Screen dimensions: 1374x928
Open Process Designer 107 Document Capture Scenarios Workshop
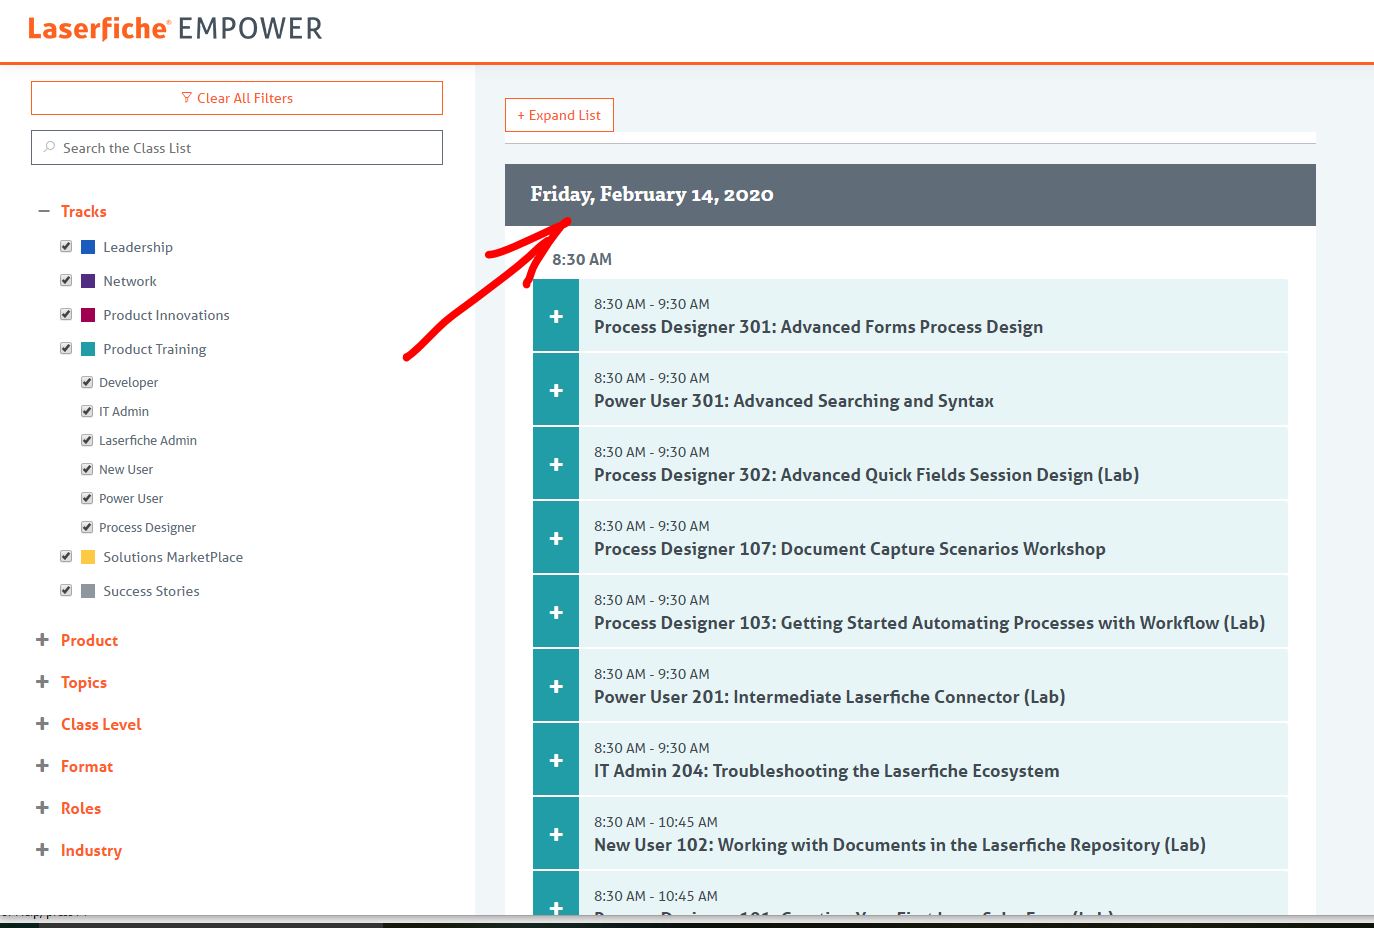point(850,549)
